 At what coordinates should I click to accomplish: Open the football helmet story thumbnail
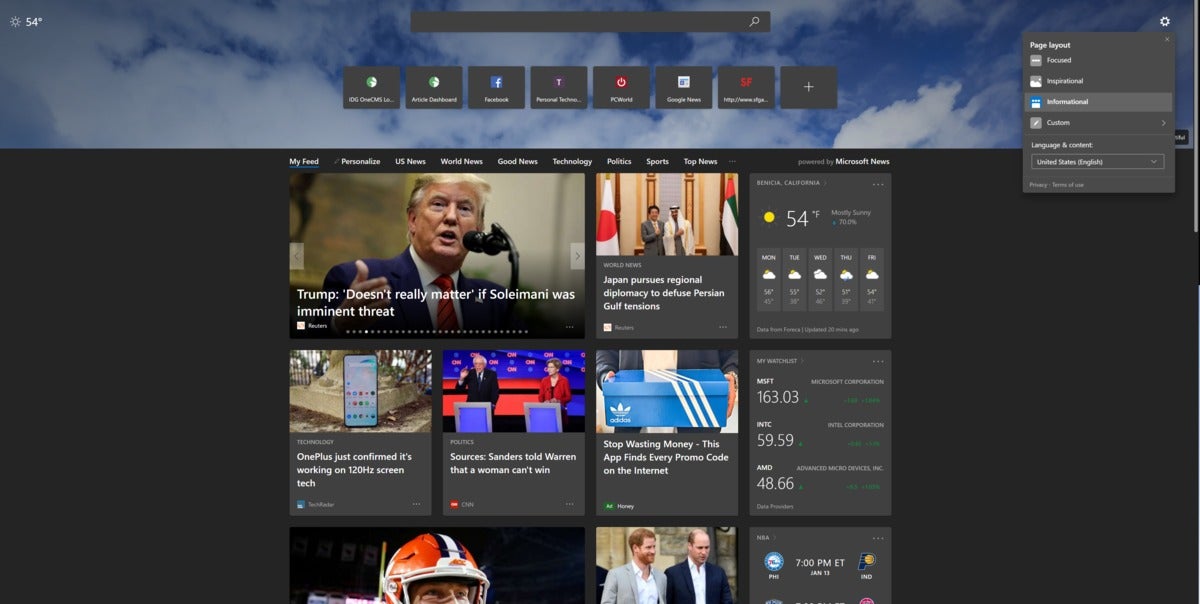pyautogui.click(x=437, y=566)
